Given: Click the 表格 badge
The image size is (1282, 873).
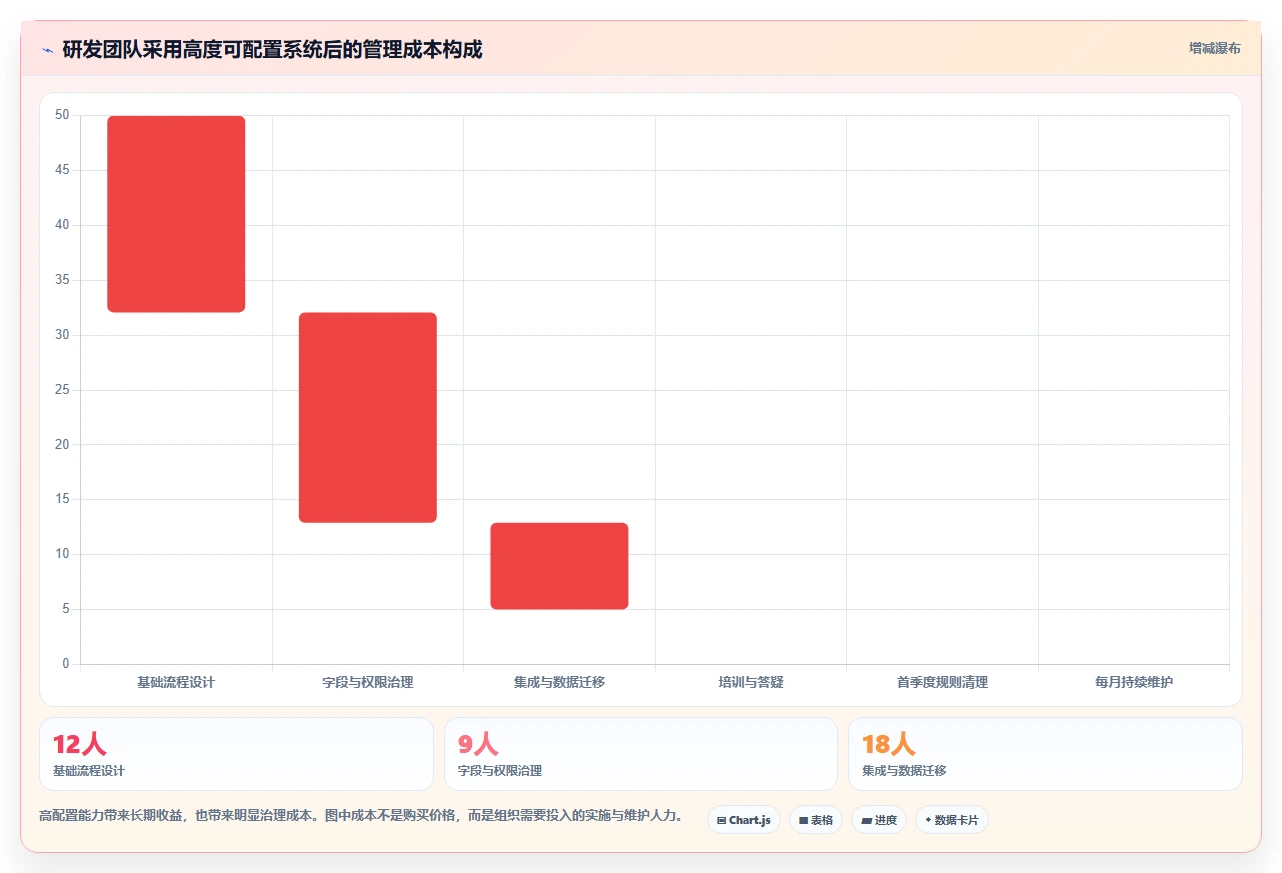Looking at the screenshot, I should [816, 820].
